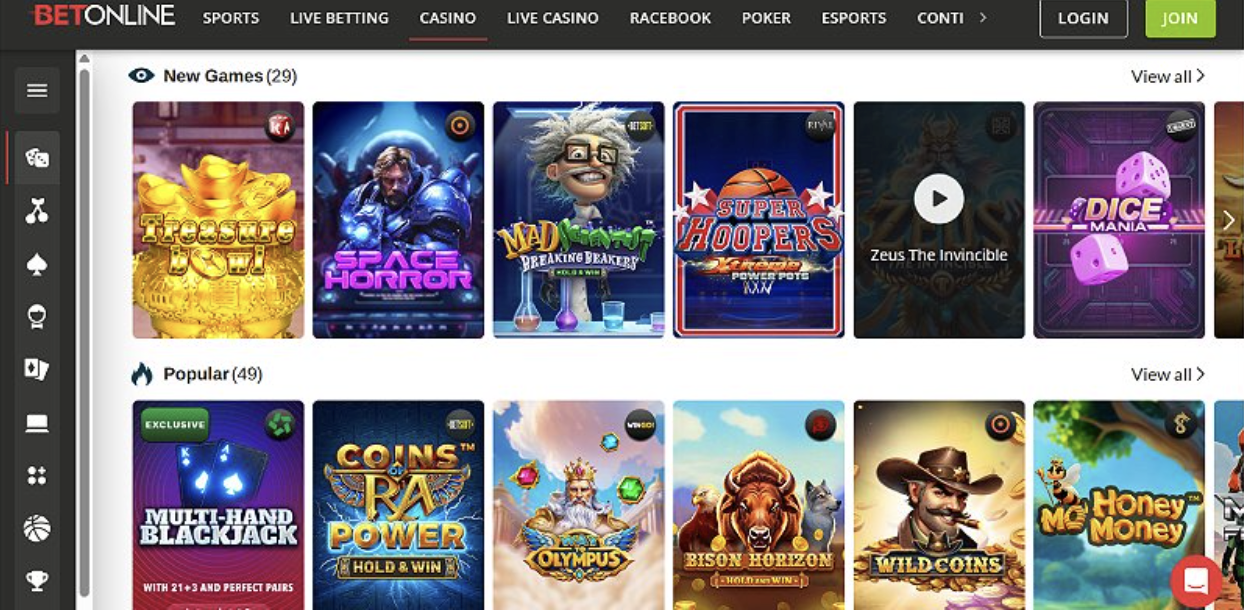The height and width of the screenshot is (611, 1244).
Task: Select the trophy icon in the sidebar
Action: click(x=37, y=581)
